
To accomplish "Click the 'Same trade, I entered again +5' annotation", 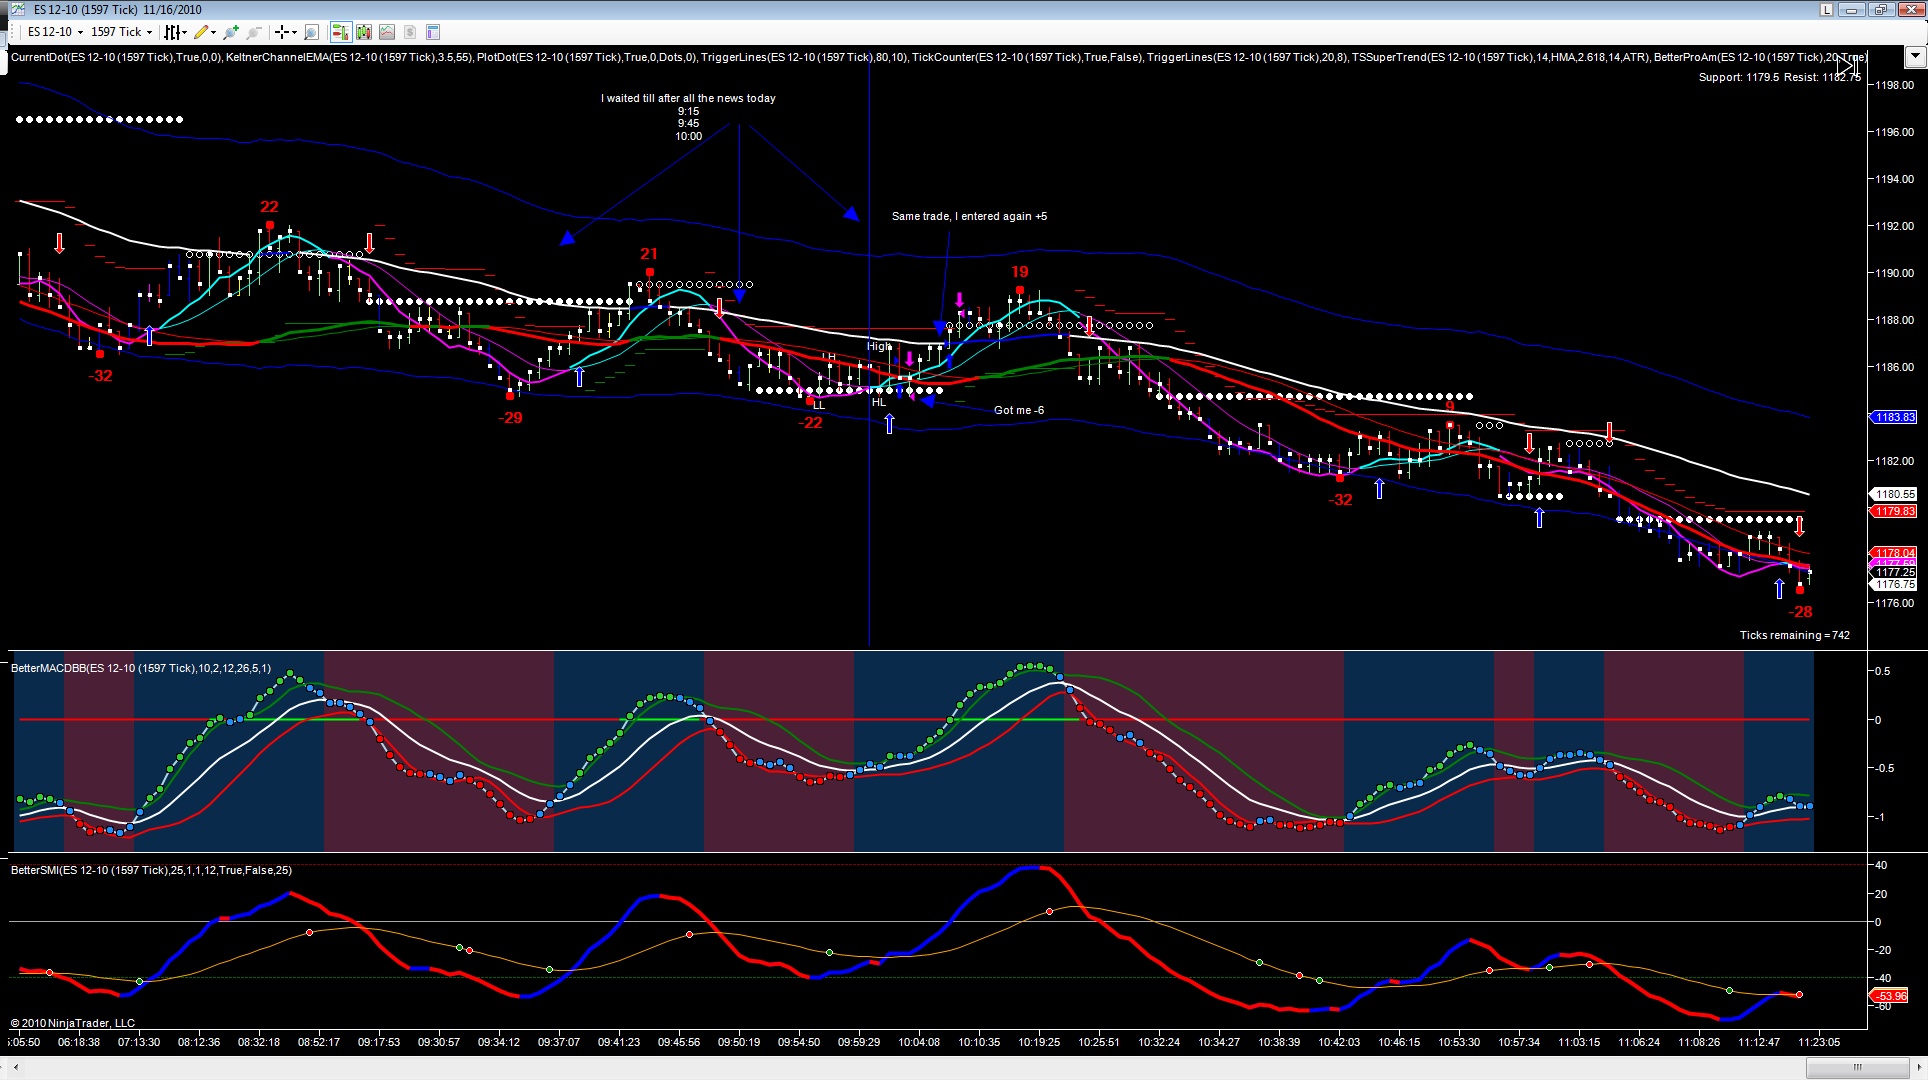I will (x=969, y=216).
